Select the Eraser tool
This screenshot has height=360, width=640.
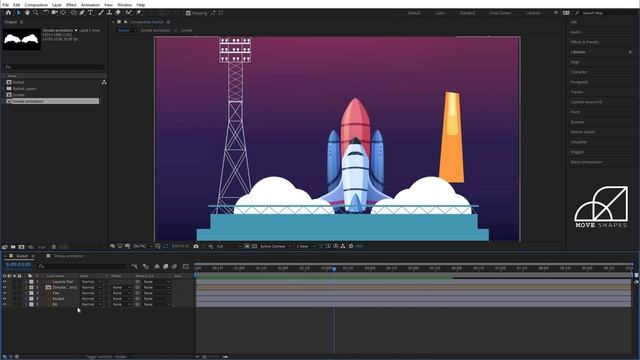coord(118,13)
